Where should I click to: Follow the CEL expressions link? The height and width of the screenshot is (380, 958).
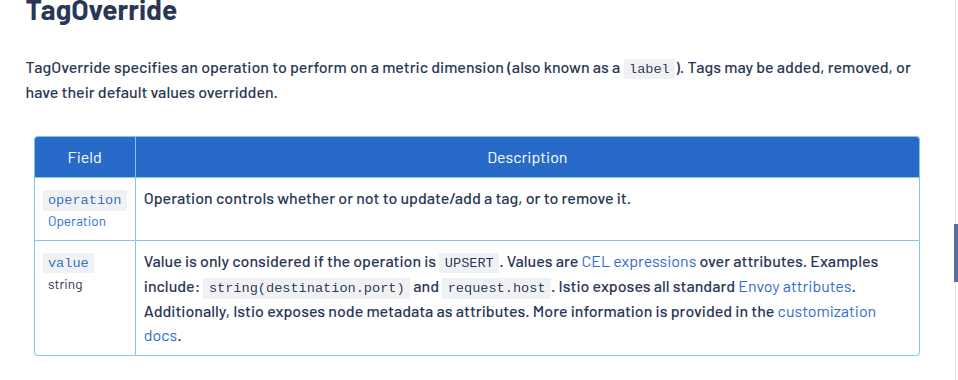click(x=638, y=262)
